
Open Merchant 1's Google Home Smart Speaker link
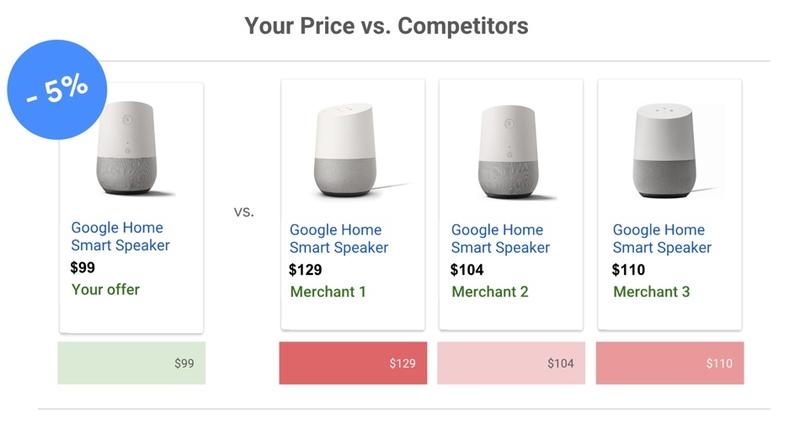point(338,239)
